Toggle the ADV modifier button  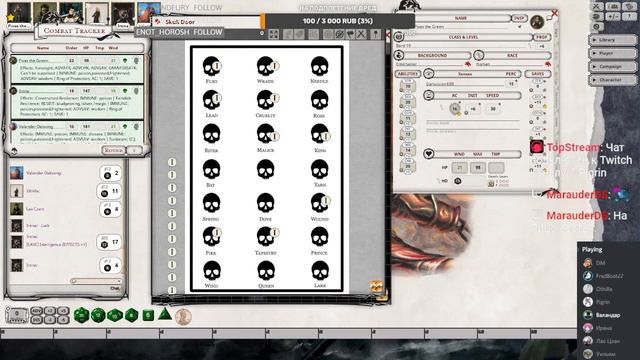37,311
